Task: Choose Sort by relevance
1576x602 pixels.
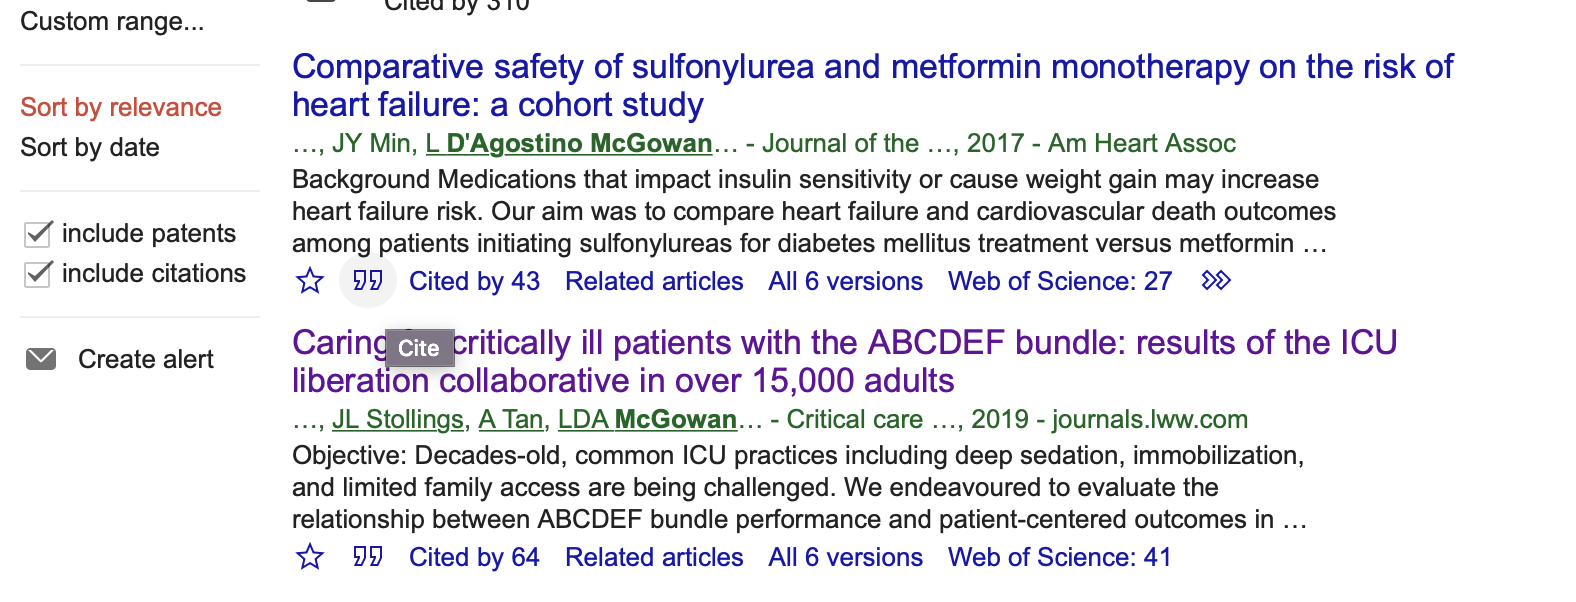Action: click(x=121, y=107)
